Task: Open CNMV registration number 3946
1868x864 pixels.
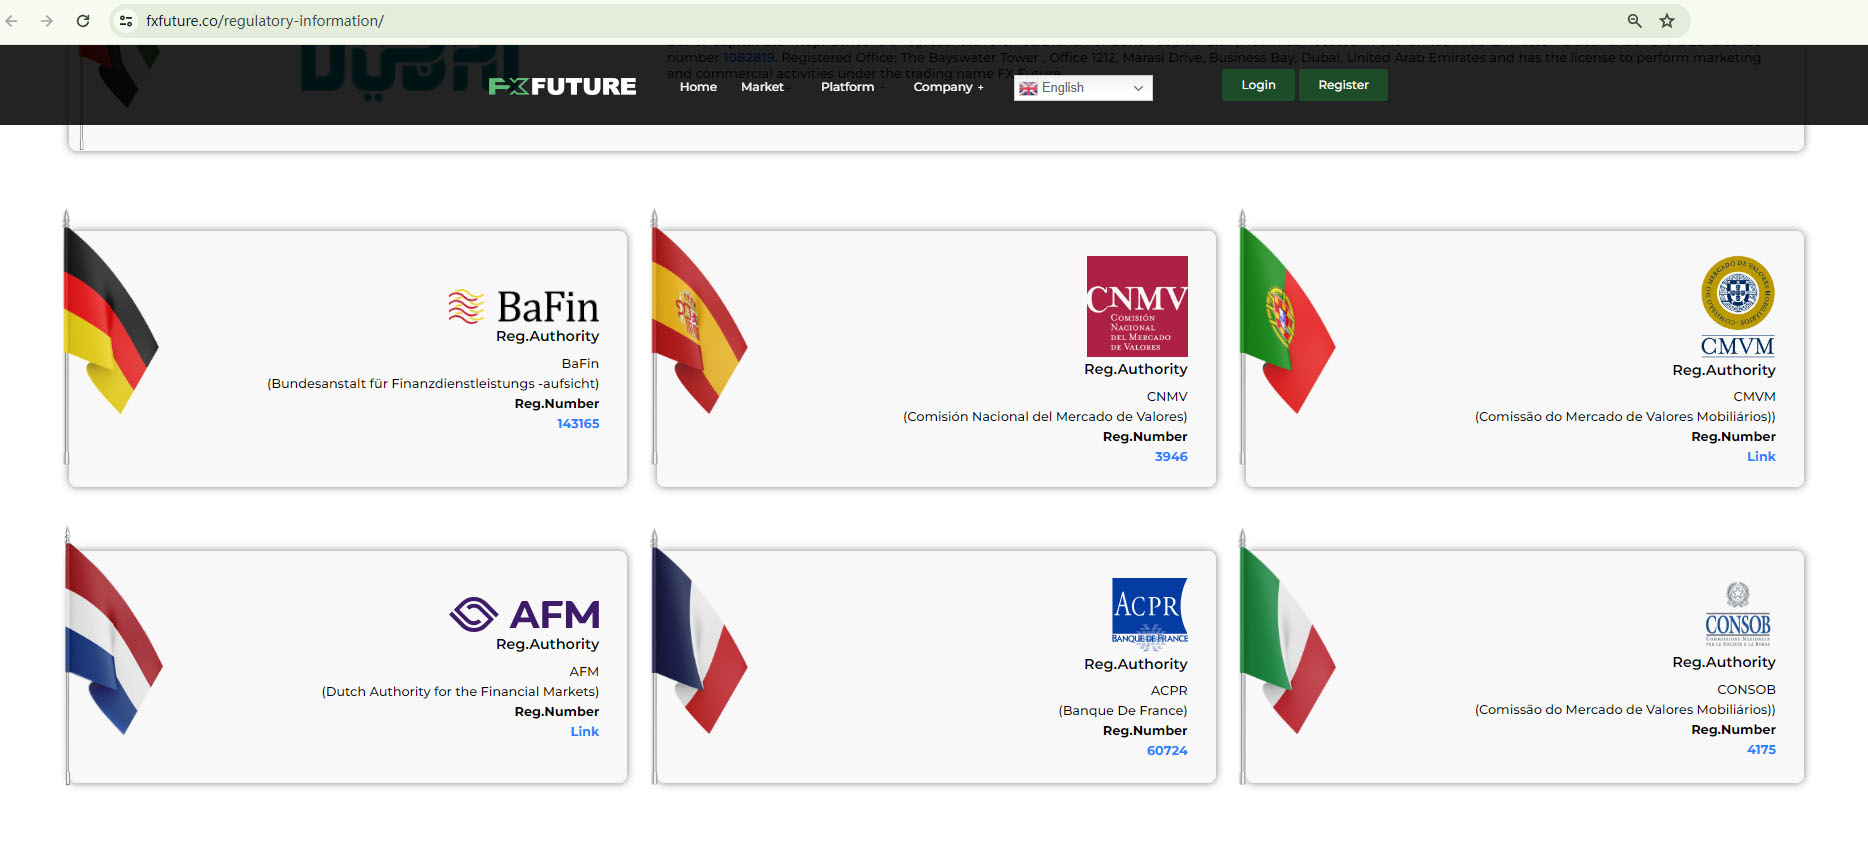Action: 1171,457
